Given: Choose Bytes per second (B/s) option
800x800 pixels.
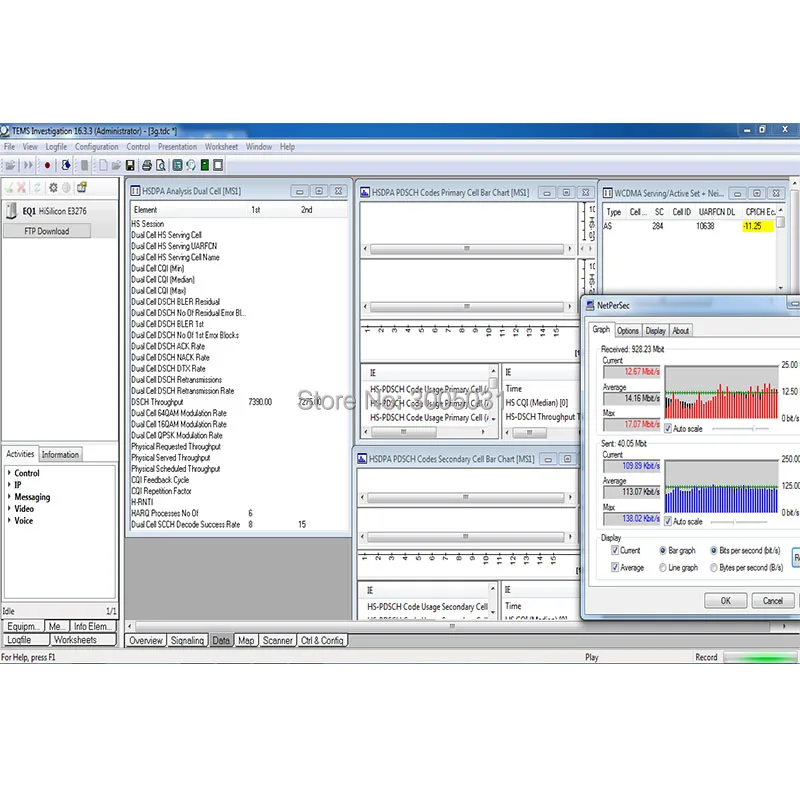Looking at the screenshot, I should click(x=714, y=568).
